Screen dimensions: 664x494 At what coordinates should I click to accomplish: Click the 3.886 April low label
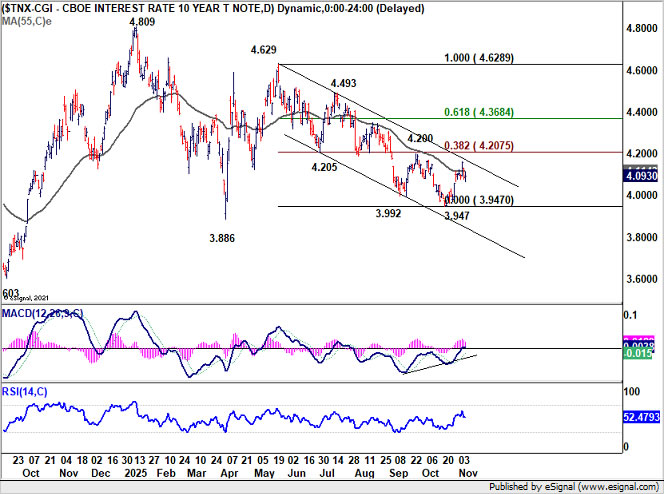[222, 238]
